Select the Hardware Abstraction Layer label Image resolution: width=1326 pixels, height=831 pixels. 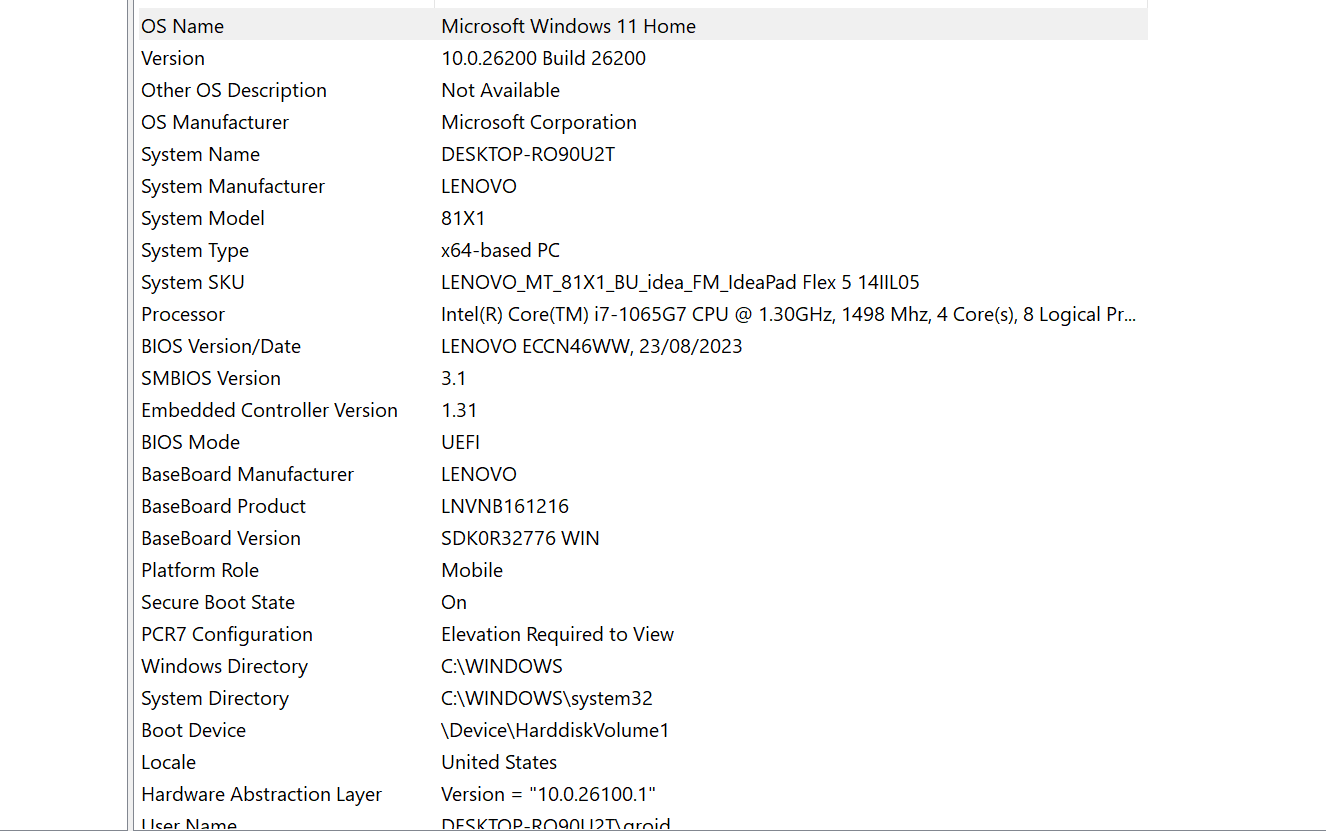click(x=261, y=794)
